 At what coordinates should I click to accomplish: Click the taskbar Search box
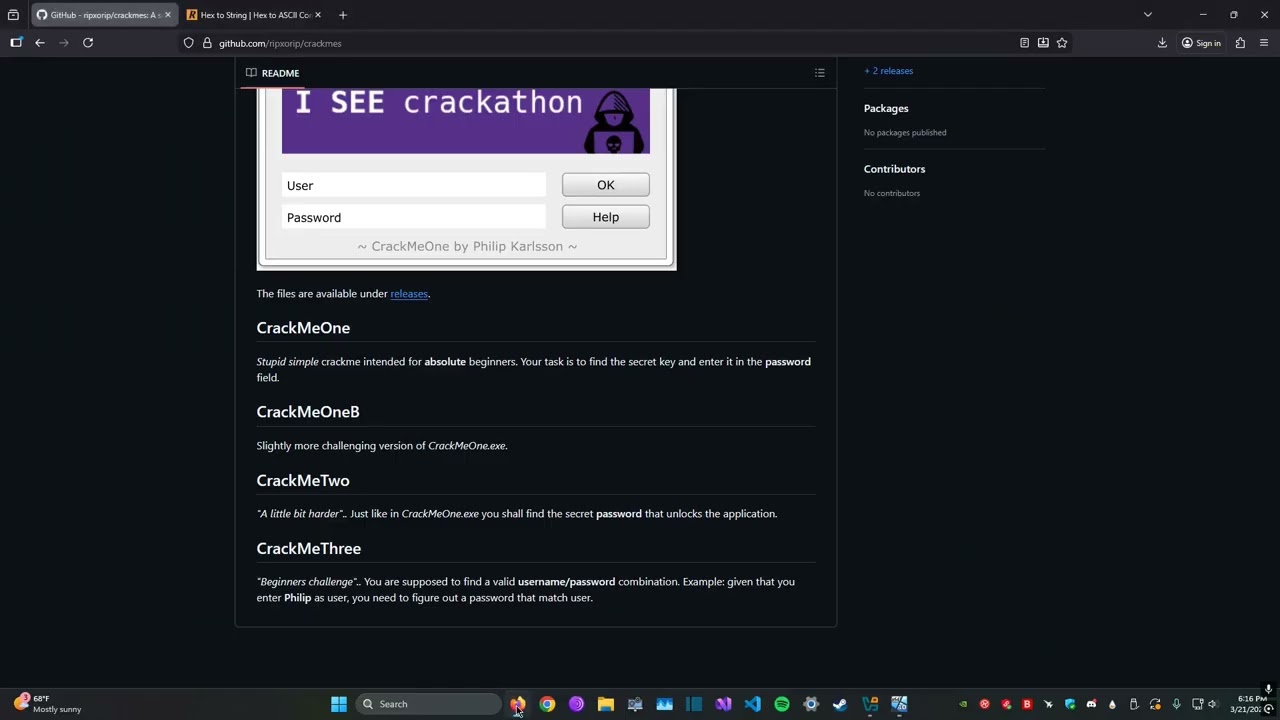(429, 704)
